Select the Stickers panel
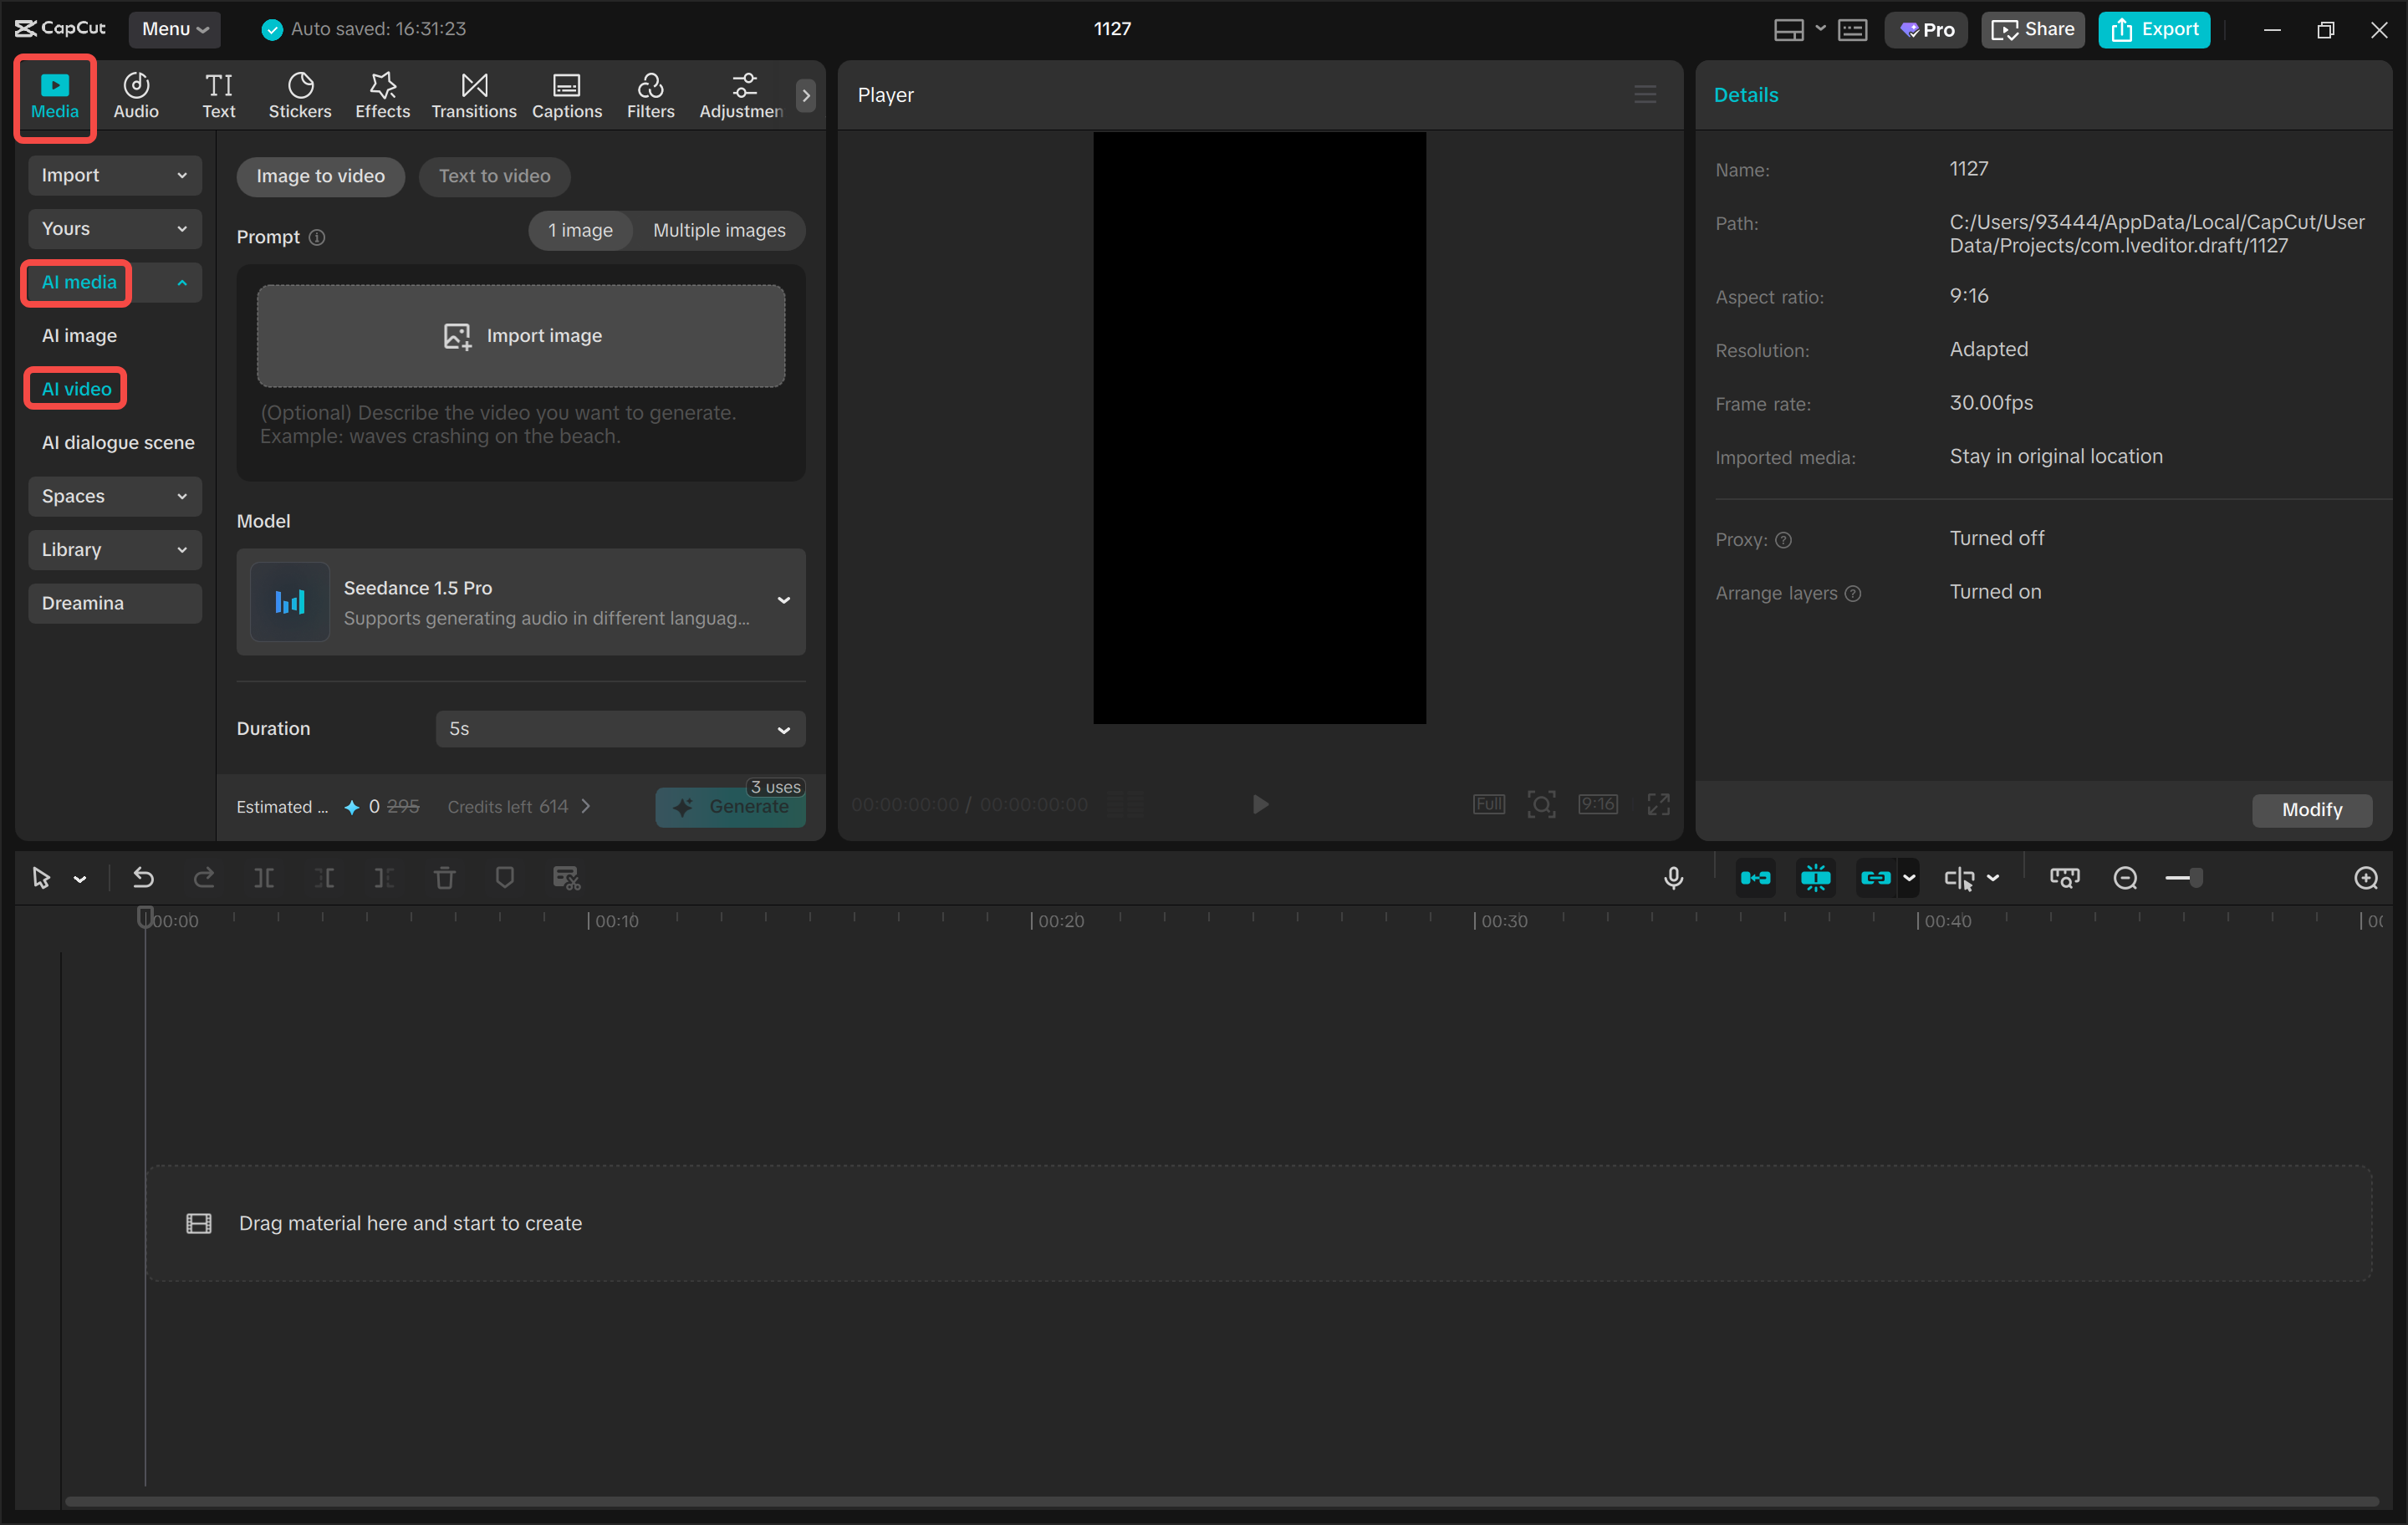The image size is (2408, 1525). (x=299, y=95)
